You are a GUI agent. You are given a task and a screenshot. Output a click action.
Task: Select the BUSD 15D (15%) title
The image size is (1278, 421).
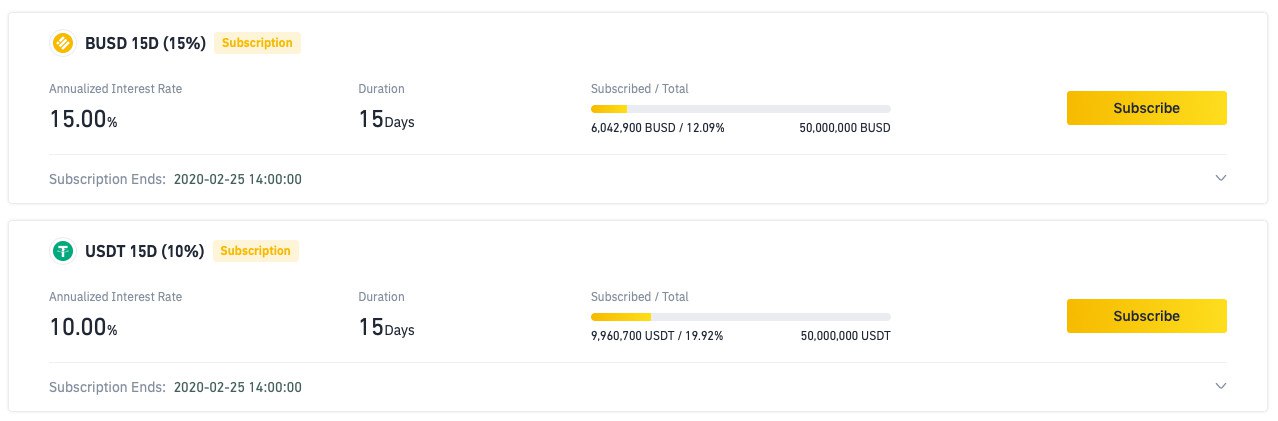tap(145, 43)
